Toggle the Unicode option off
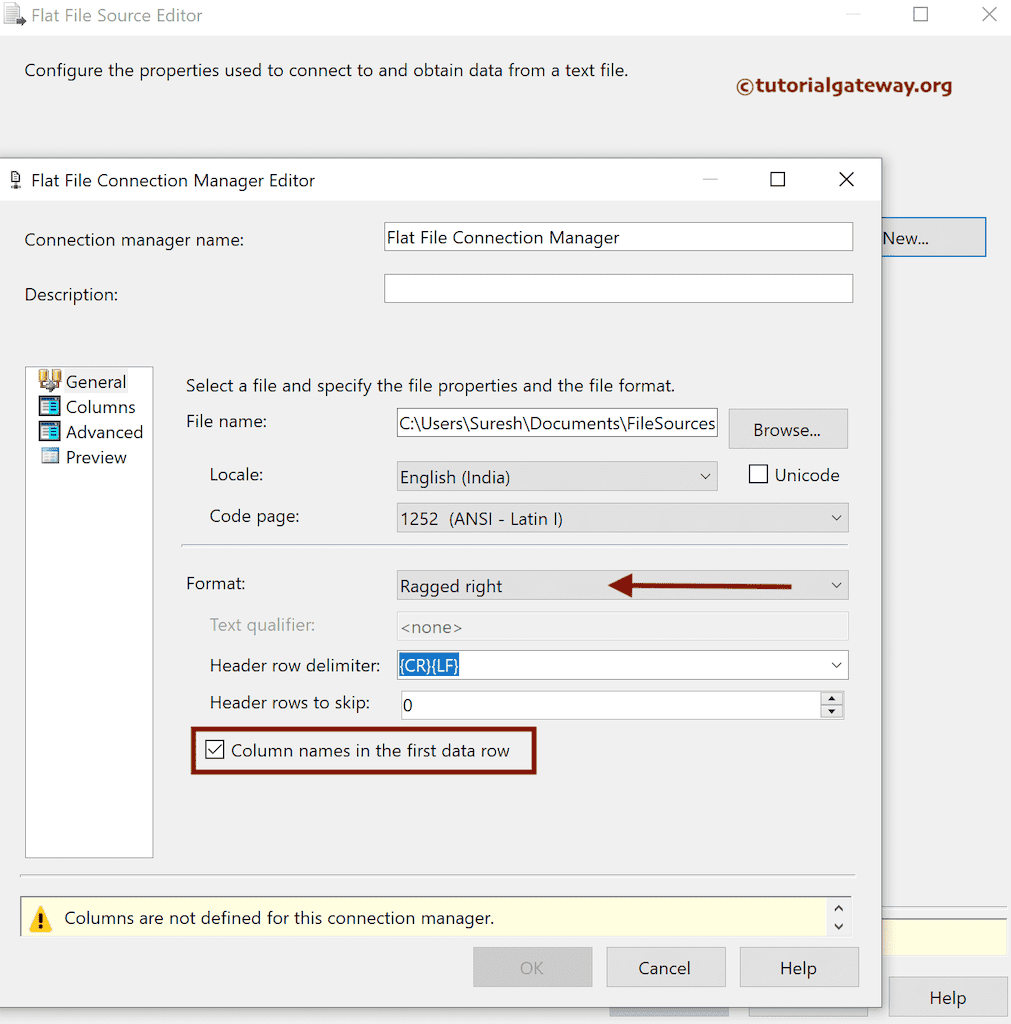The image size is (1011, 1024). point(758,474)
